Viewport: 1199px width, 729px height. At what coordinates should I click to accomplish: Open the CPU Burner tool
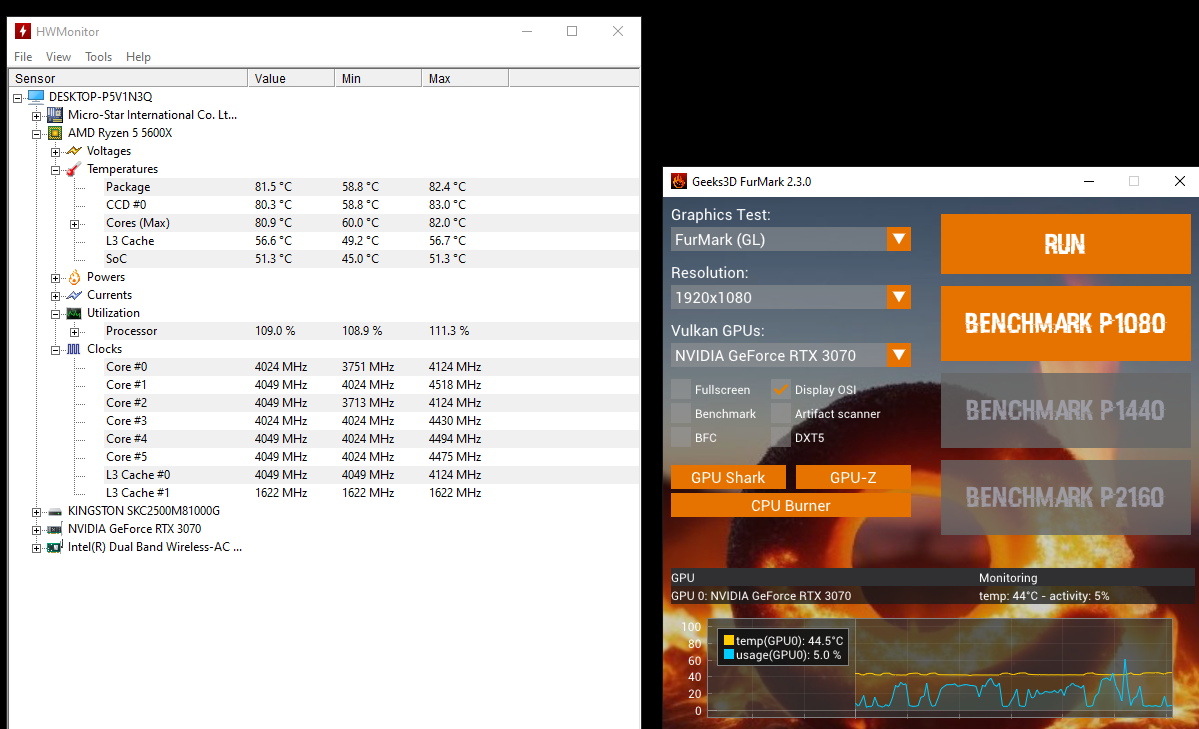[x=791, y=506]
